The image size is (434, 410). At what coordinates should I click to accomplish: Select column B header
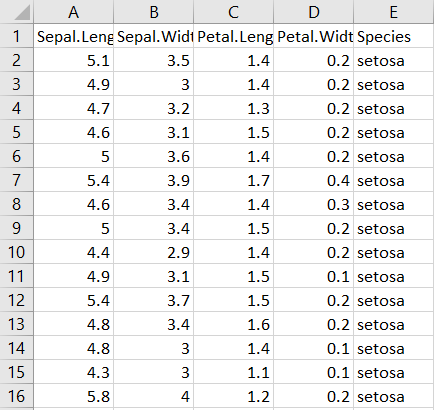153,12
